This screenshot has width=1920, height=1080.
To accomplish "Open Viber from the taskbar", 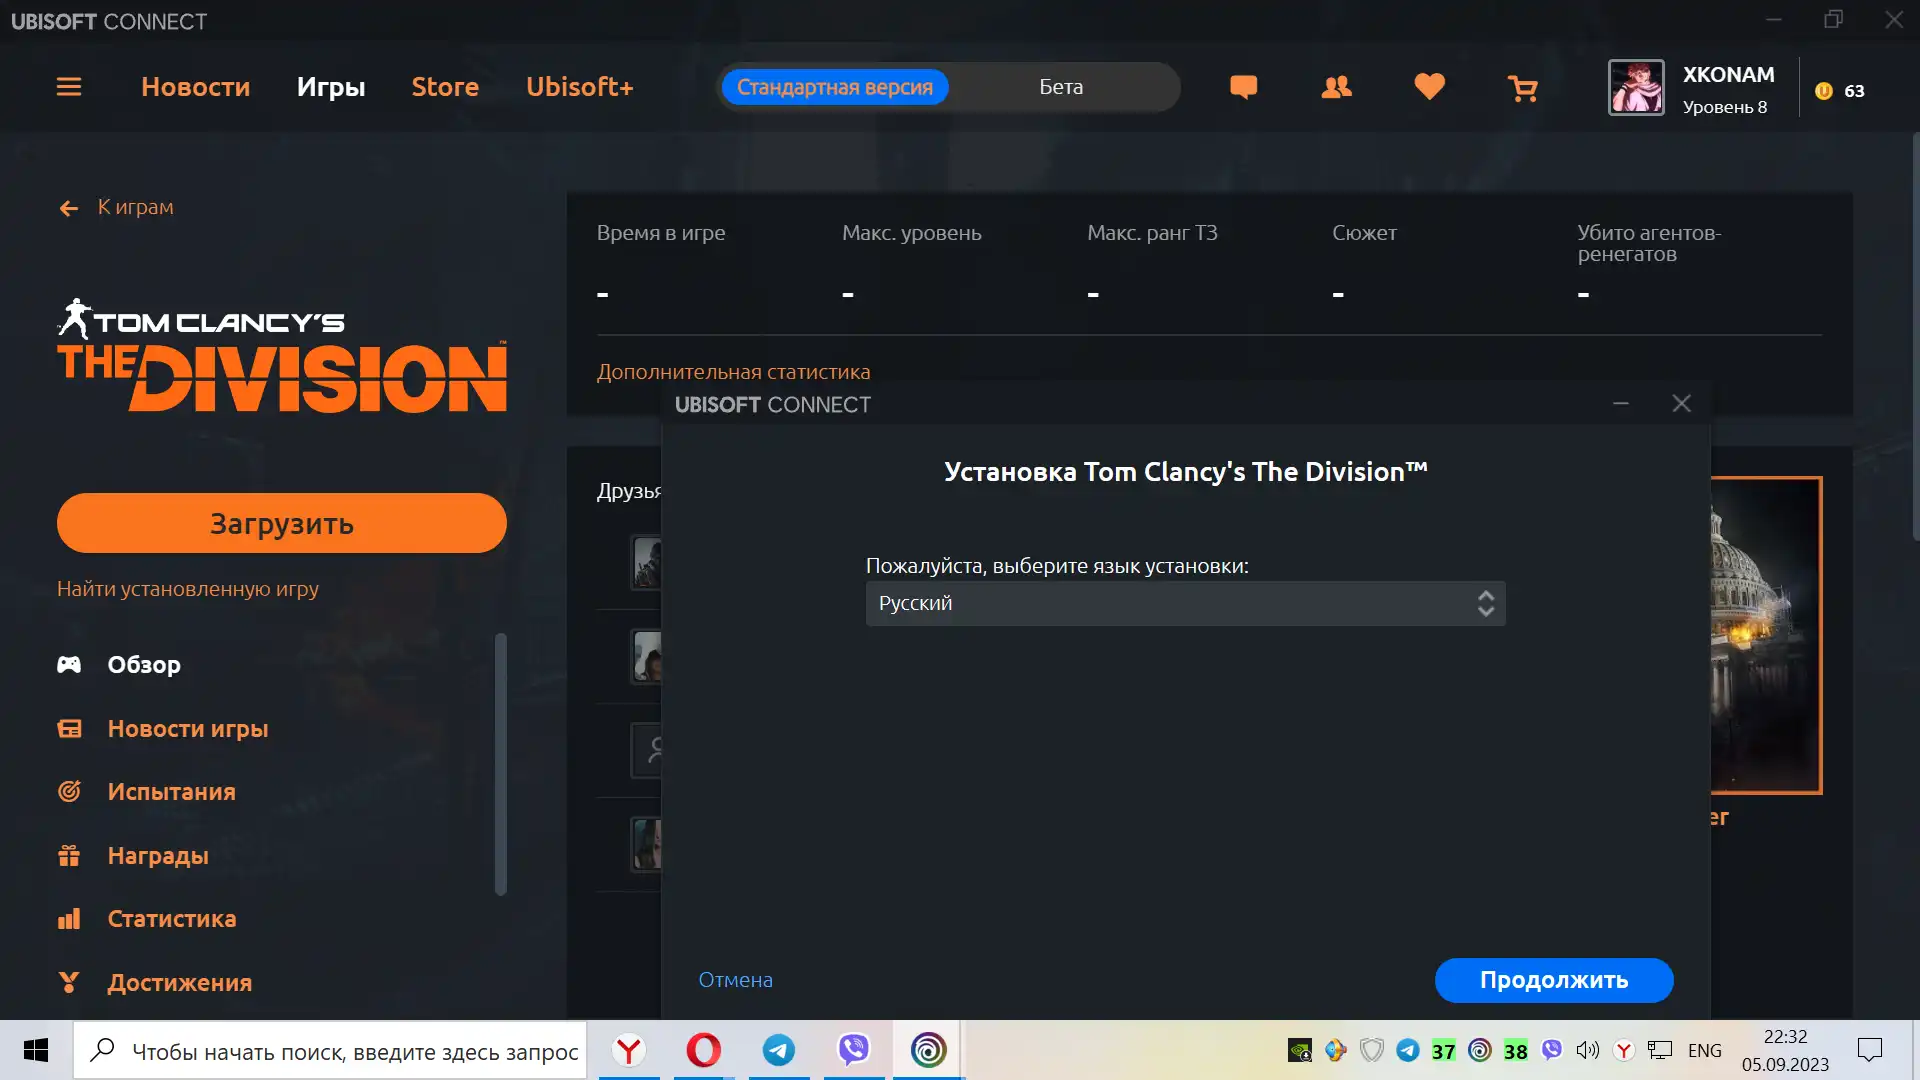I will (x=854, y=1050).
